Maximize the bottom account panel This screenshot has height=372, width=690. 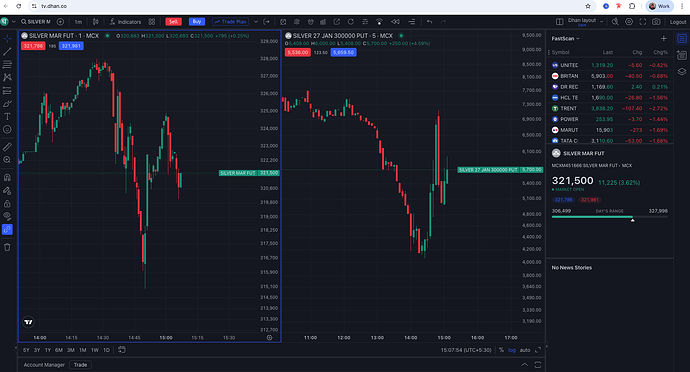click(x=538, y=365)
